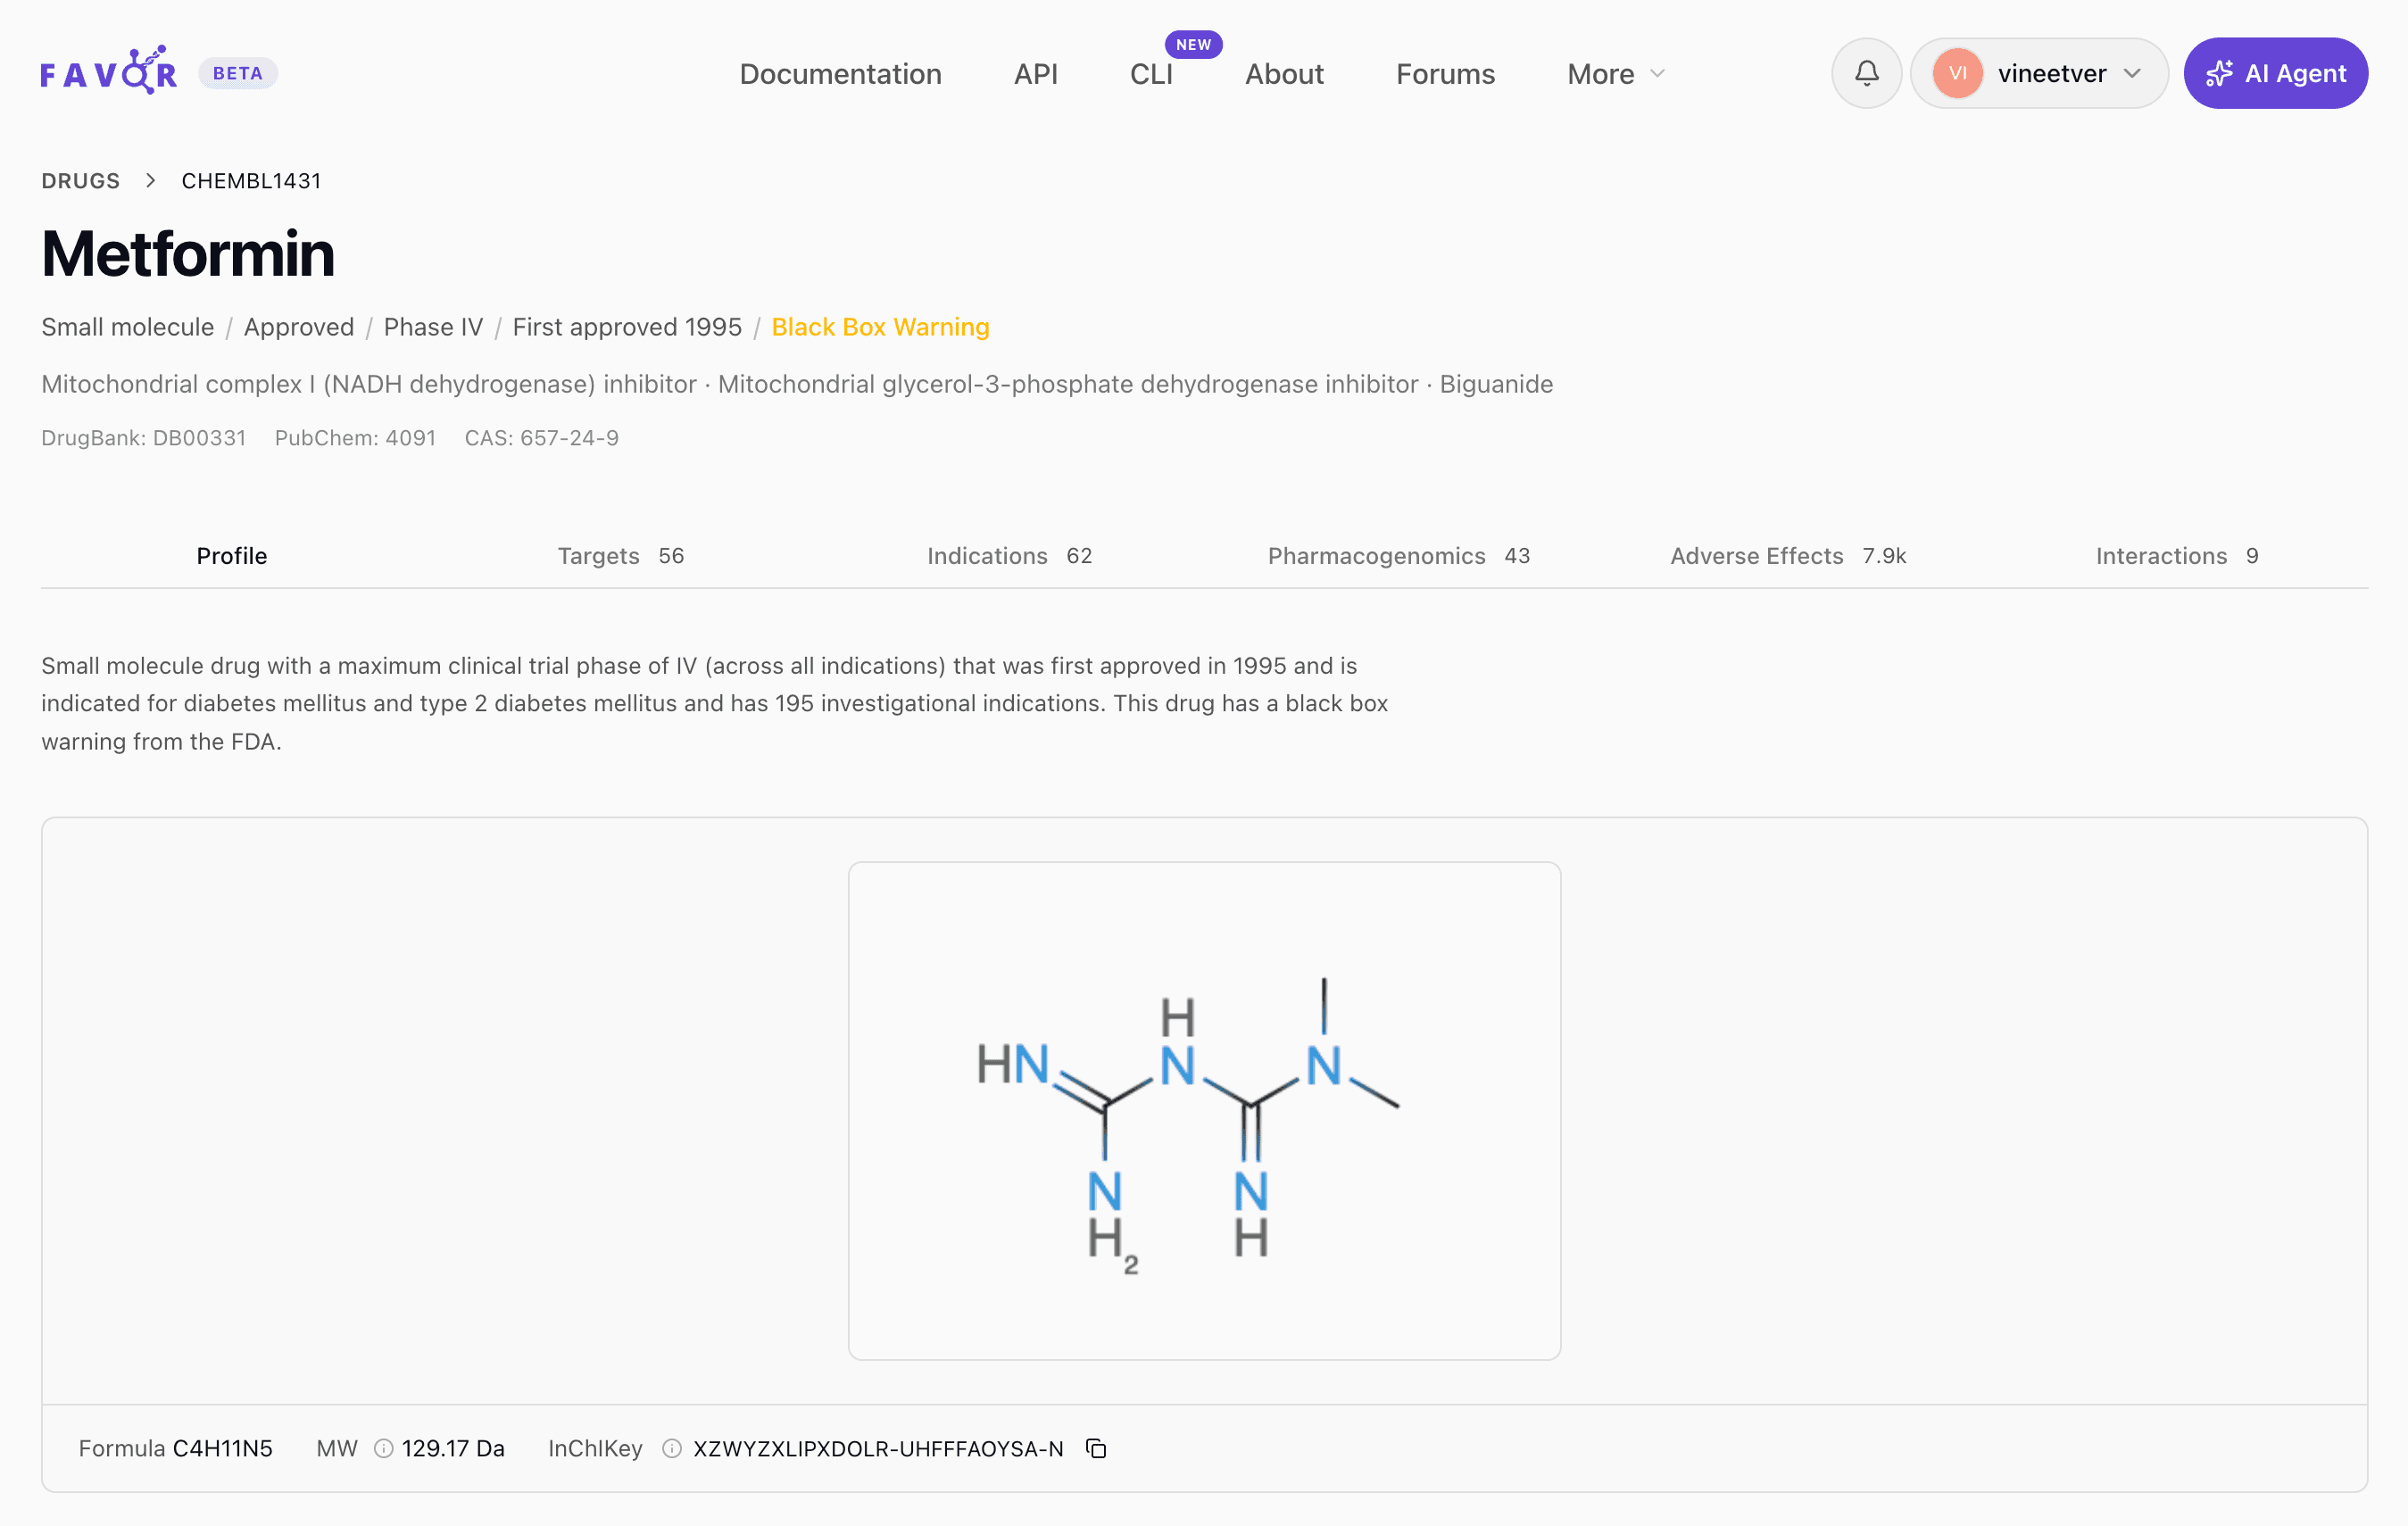This screenshot has width=2408, height=1526.
Task: Click the Black Box Warning label
Action: pos(880,327)
